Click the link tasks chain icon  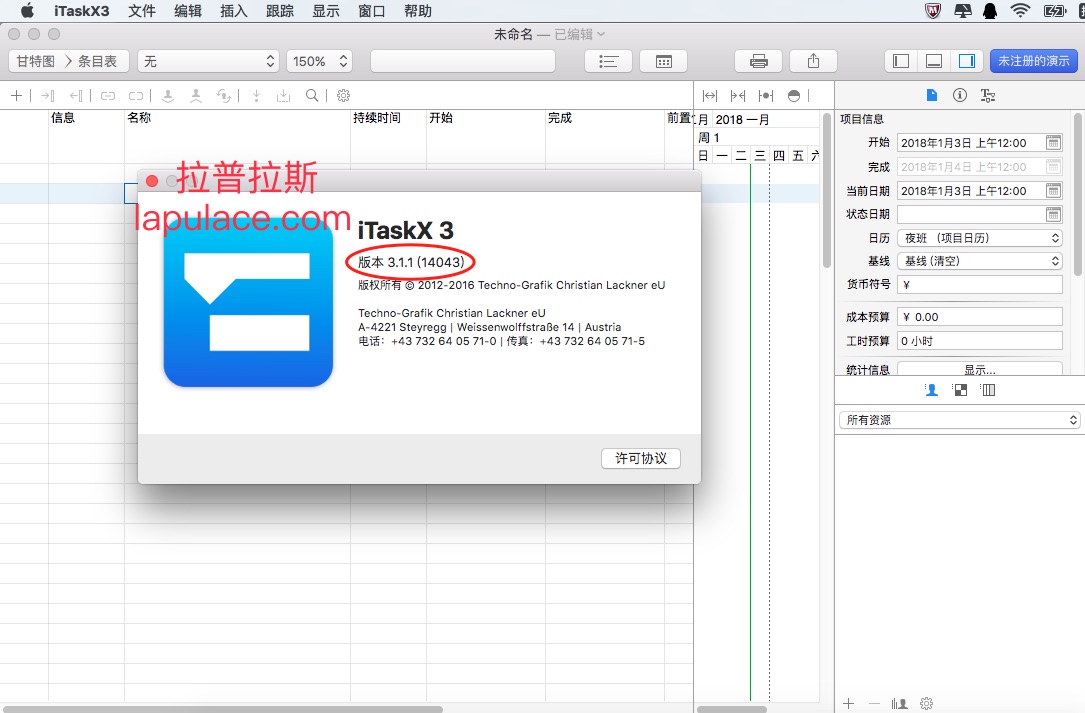point(108,96)
